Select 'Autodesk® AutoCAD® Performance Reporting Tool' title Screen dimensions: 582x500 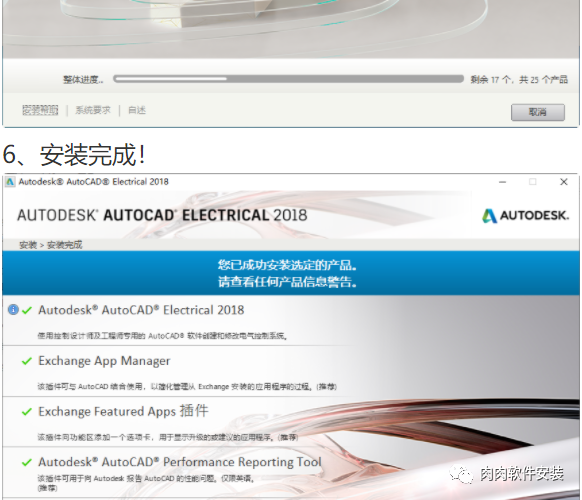point(180,462)
